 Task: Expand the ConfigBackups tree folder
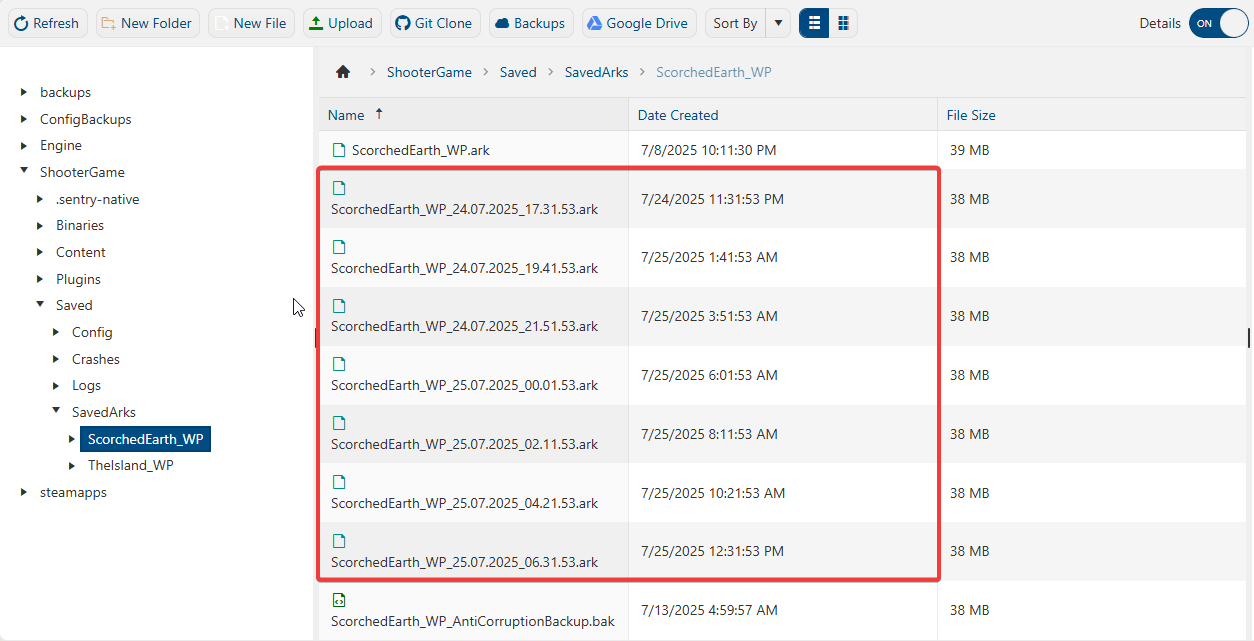24,119
